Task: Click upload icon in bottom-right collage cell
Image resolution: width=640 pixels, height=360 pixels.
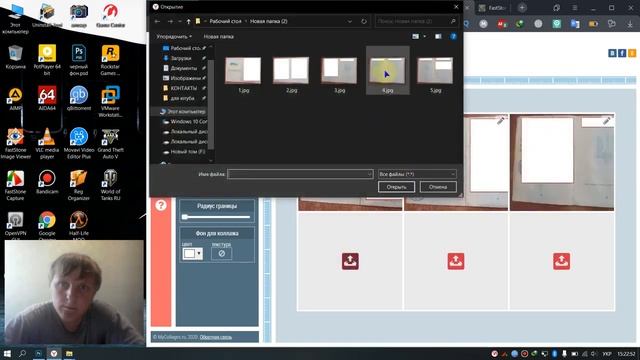Action: (x=562, y=261)
